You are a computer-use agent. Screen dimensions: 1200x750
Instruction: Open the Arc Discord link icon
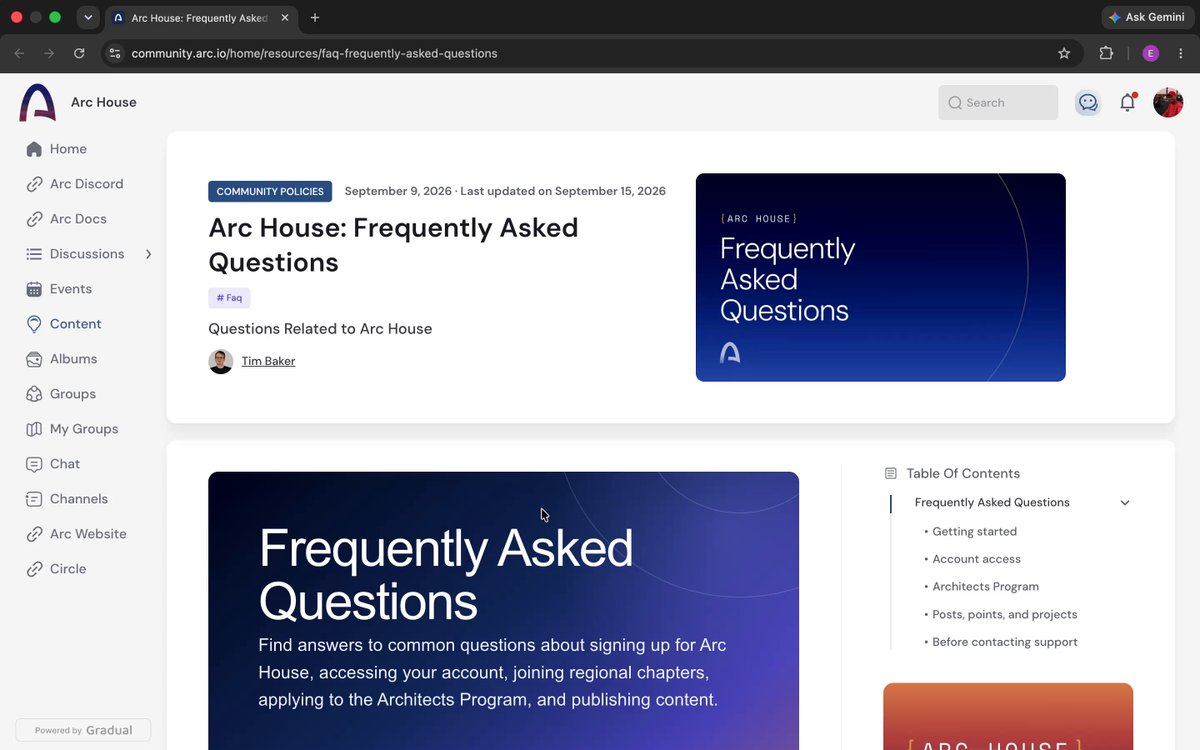coord(34,184)
